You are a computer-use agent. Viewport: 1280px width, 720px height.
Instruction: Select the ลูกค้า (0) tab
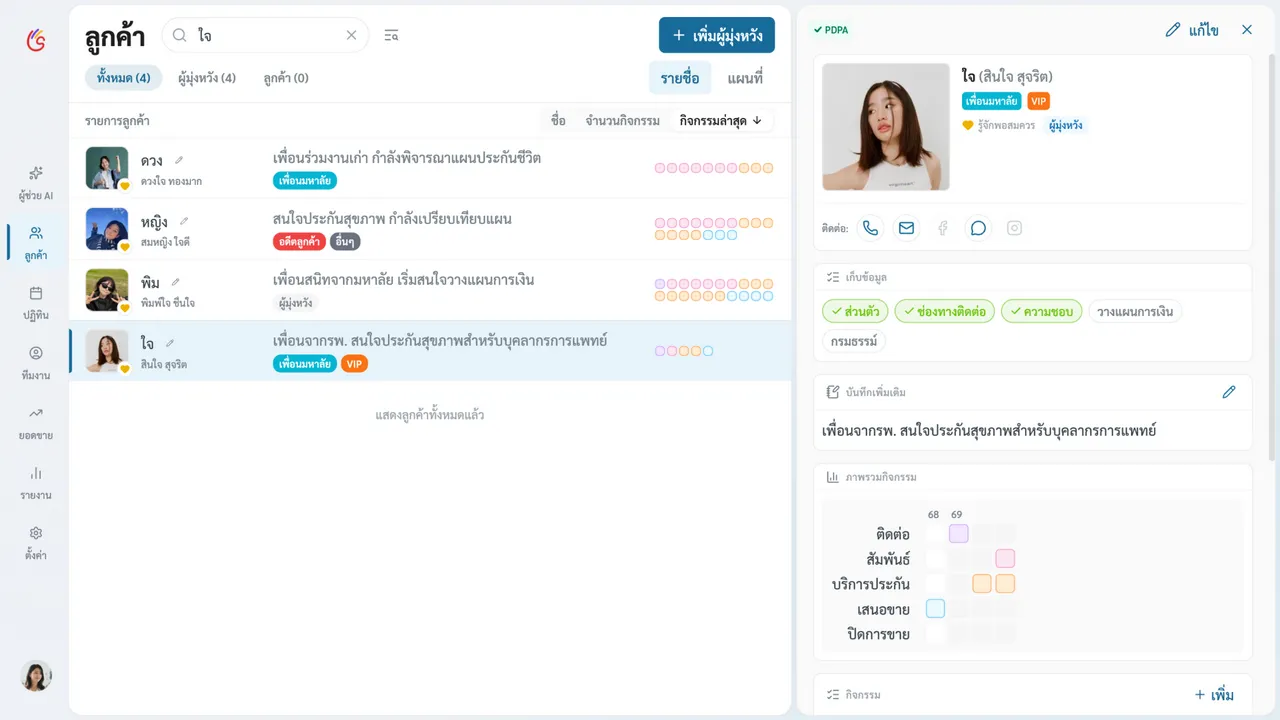coord(286,78)
